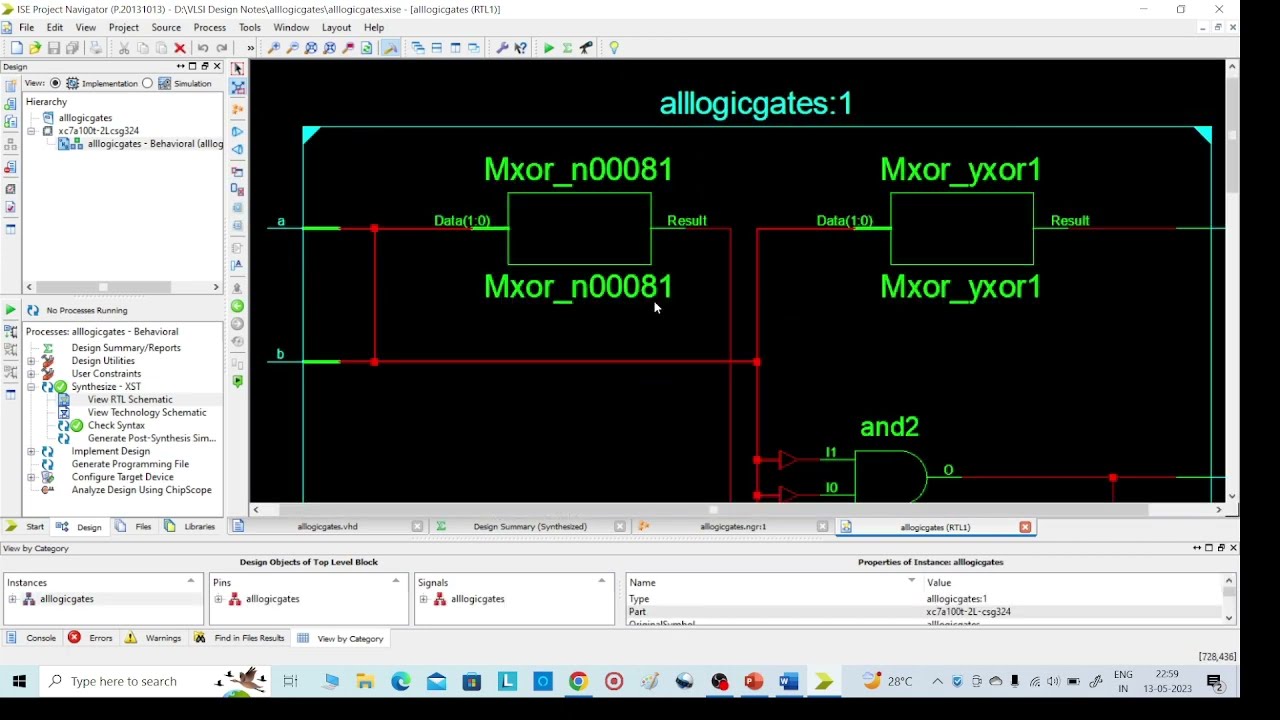
Task: Switch to the alllogicgates.vhd tab
Action: click(x=327, y=527)
